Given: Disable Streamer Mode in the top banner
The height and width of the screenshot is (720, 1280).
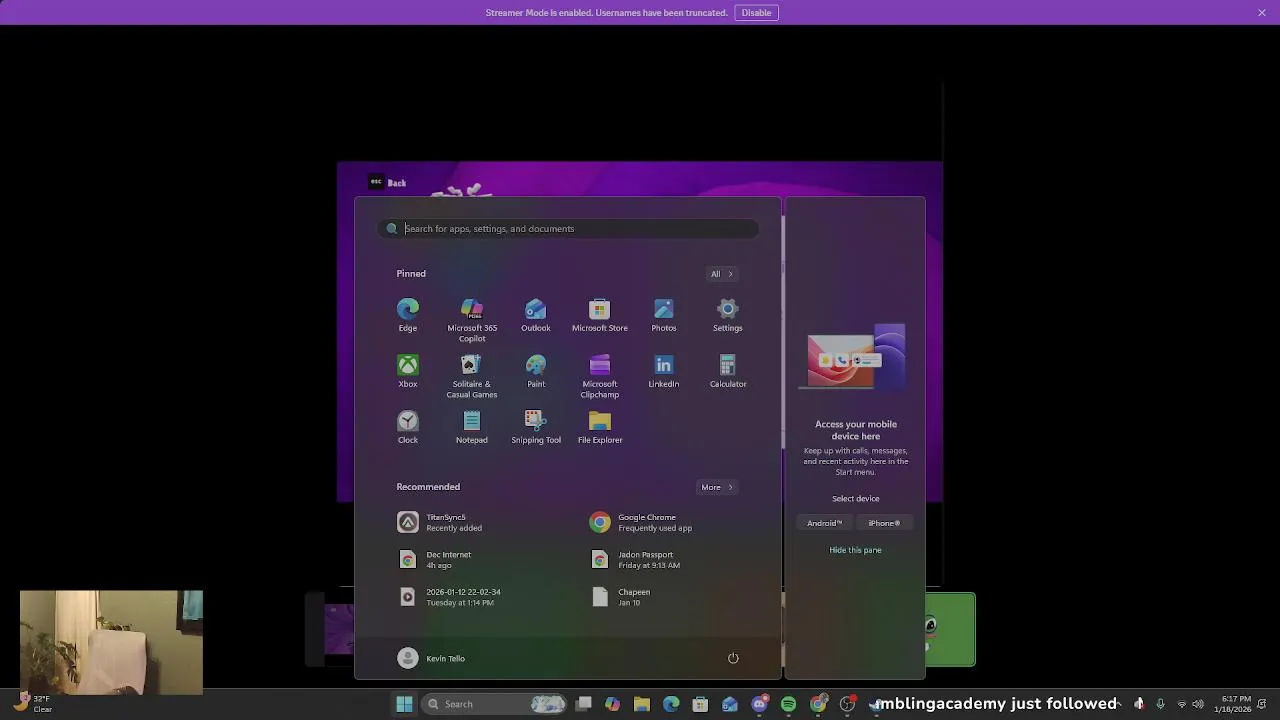Looking at the screenshot, I should point(756,13).
